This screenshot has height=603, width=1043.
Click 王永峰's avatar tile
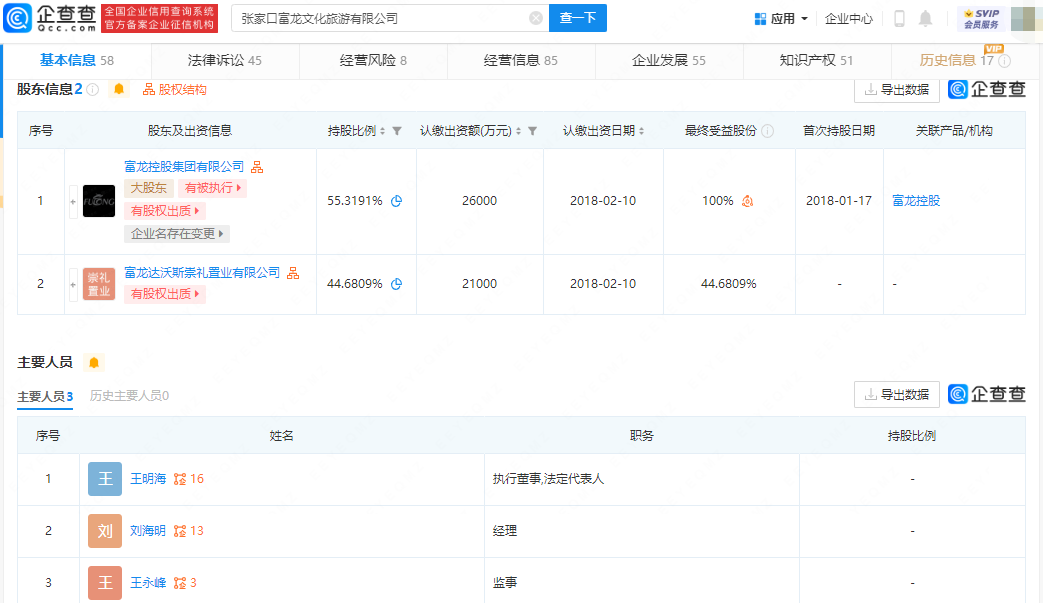click(105, 582)
